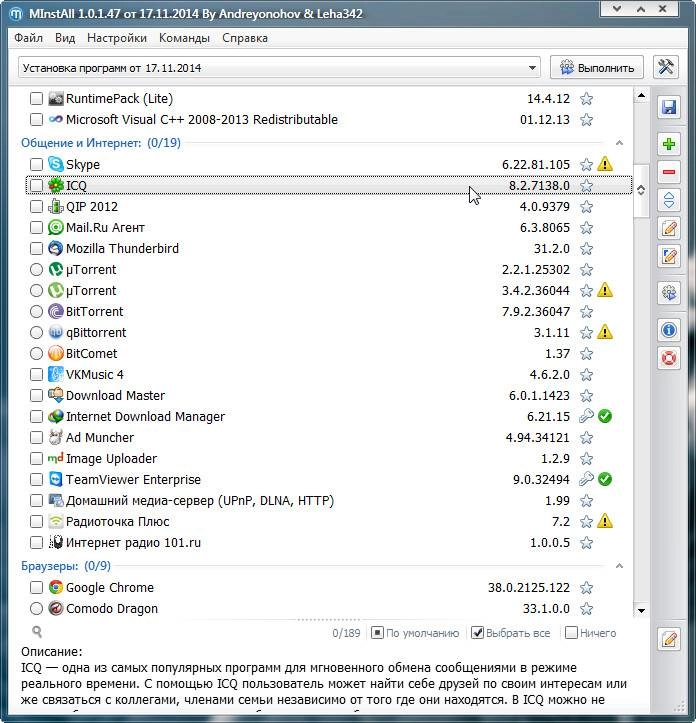This screenshot has height=723, width=696.
Task: Click the star icon for Mozilla Thunderbird
Action: pos(586,249)
